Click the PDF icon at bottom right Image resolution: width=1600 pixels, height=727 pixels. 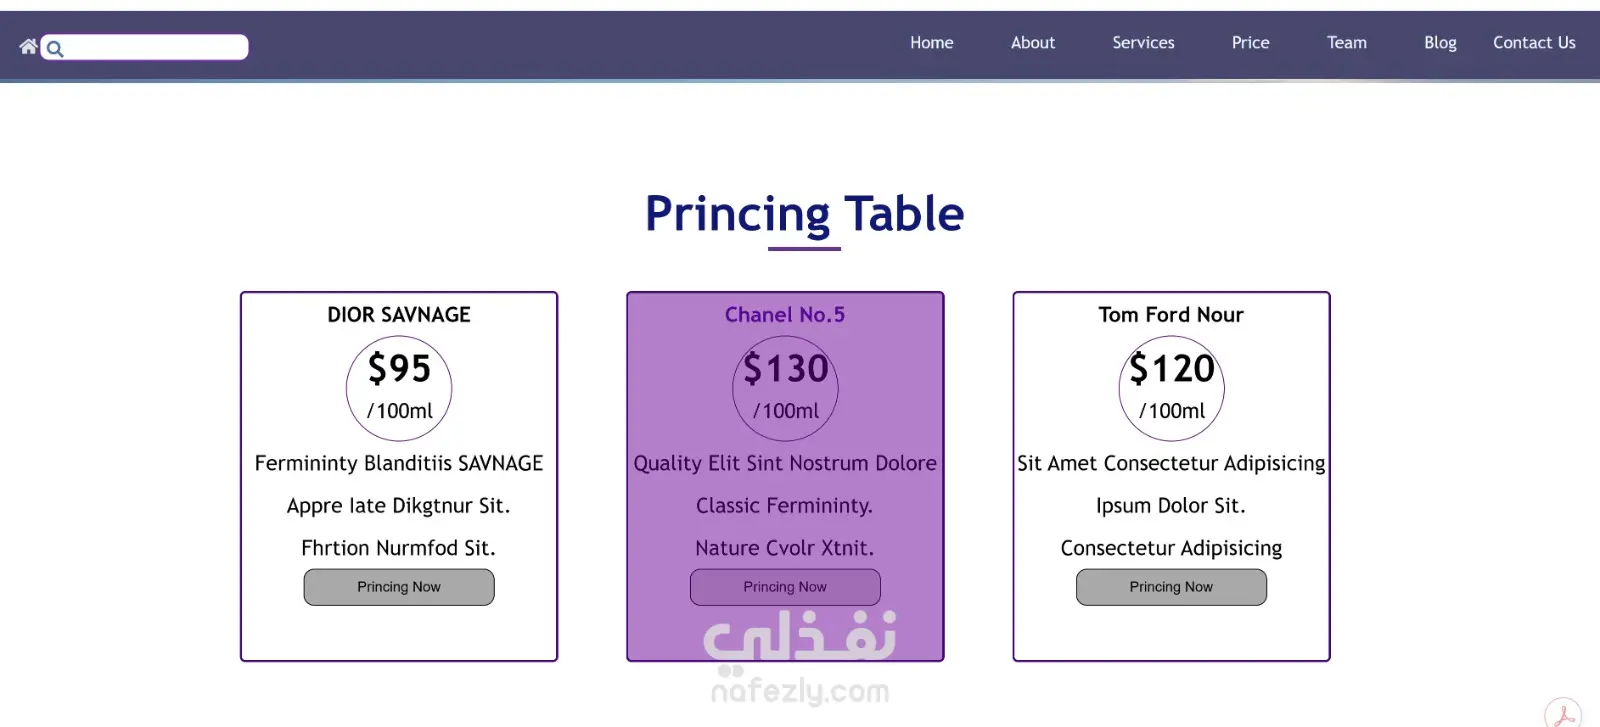coord(1564,713)
